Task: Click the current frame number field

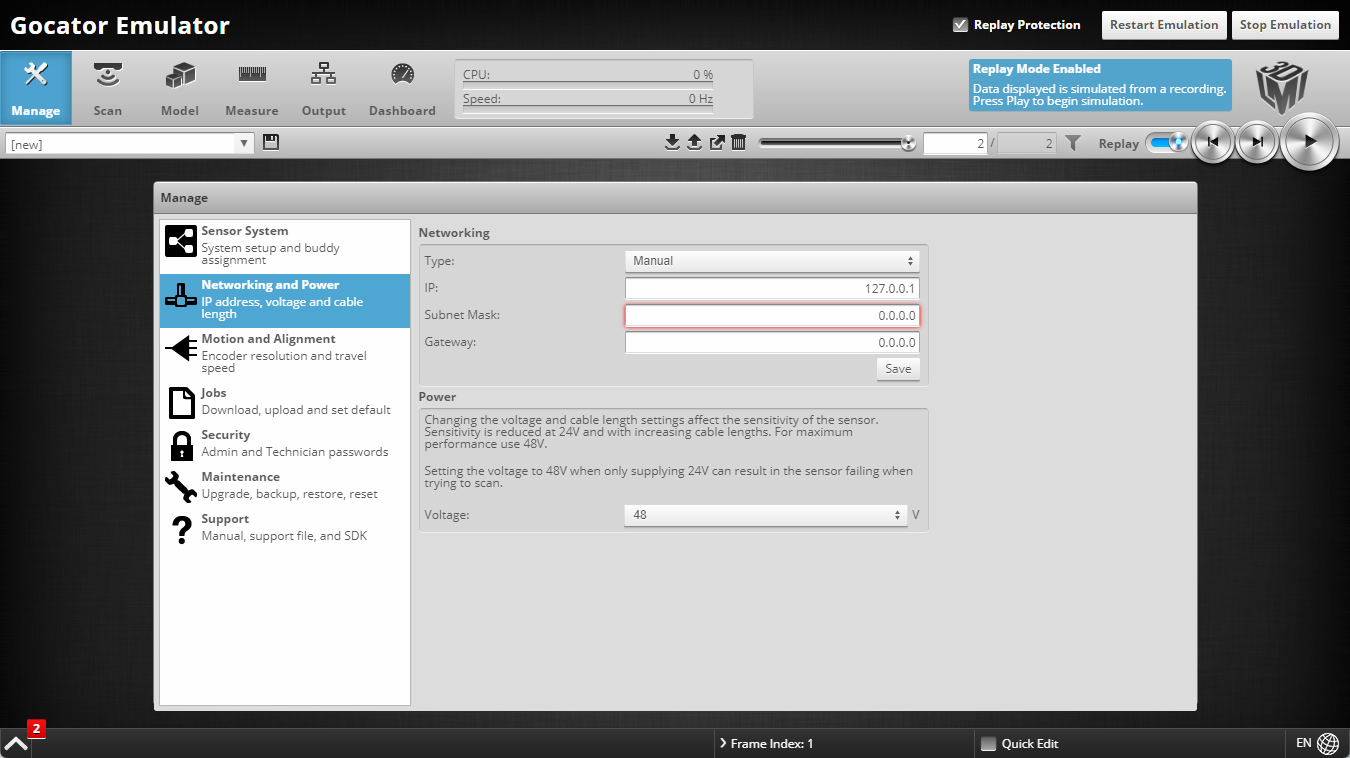Action: point(955,144)
